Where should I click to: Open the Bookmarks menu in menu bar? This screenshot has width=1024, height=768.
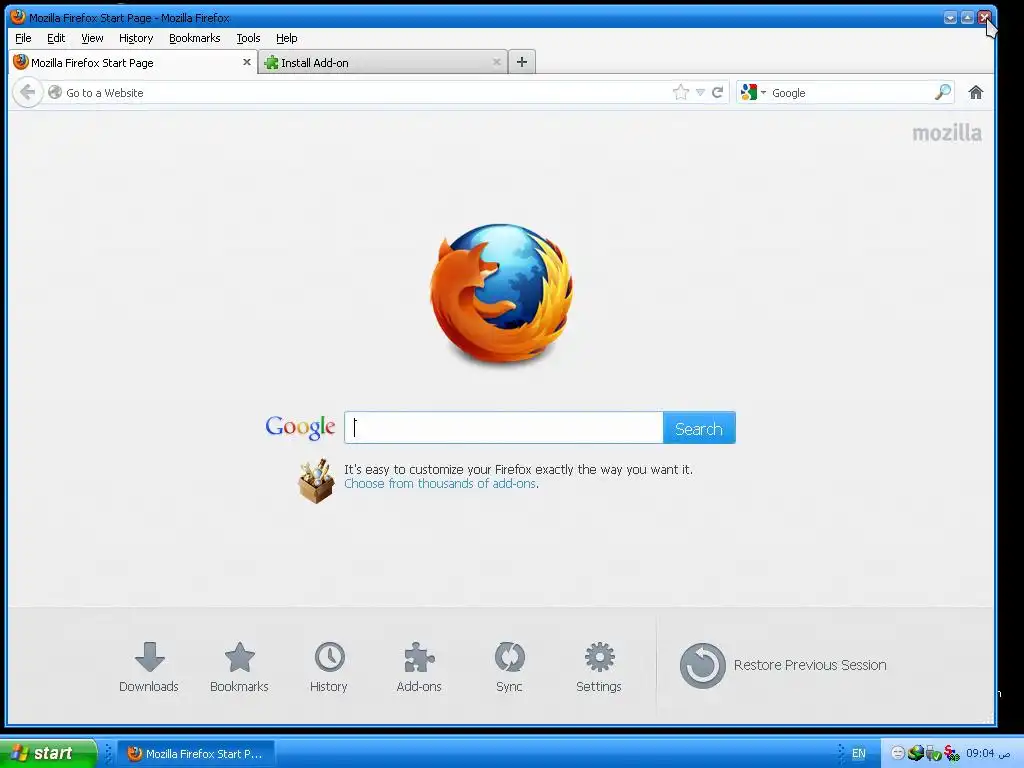(x=195, y=38)
